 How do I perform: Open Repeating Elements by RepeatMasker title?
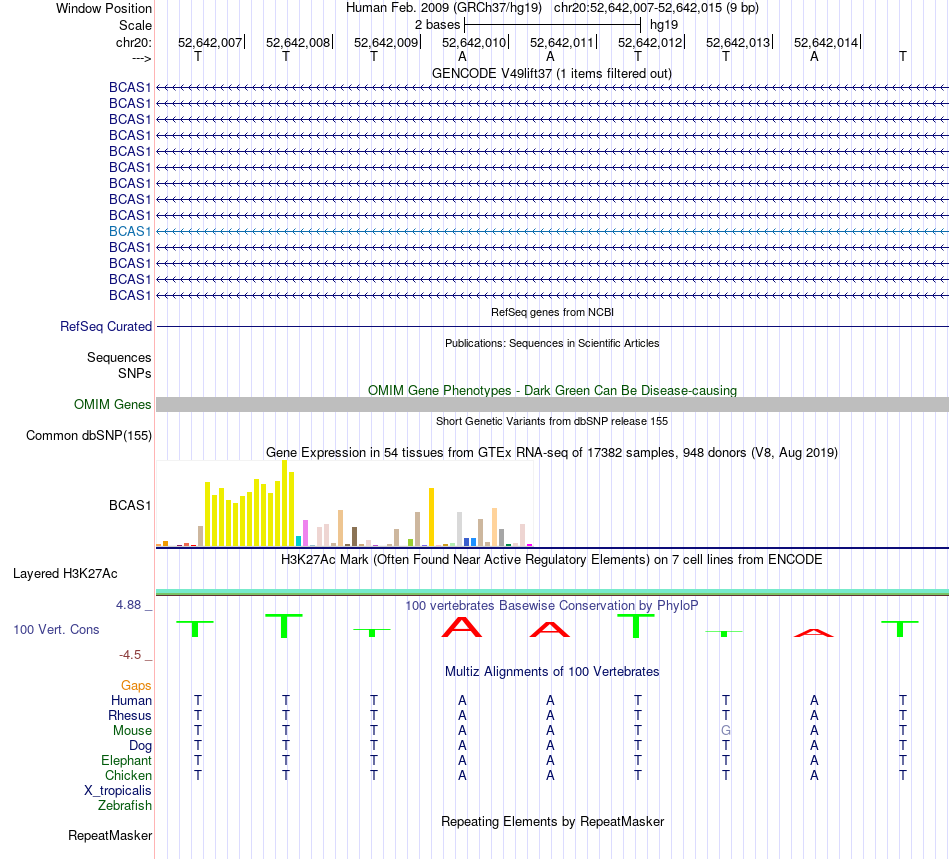click(x=552, y=821)
